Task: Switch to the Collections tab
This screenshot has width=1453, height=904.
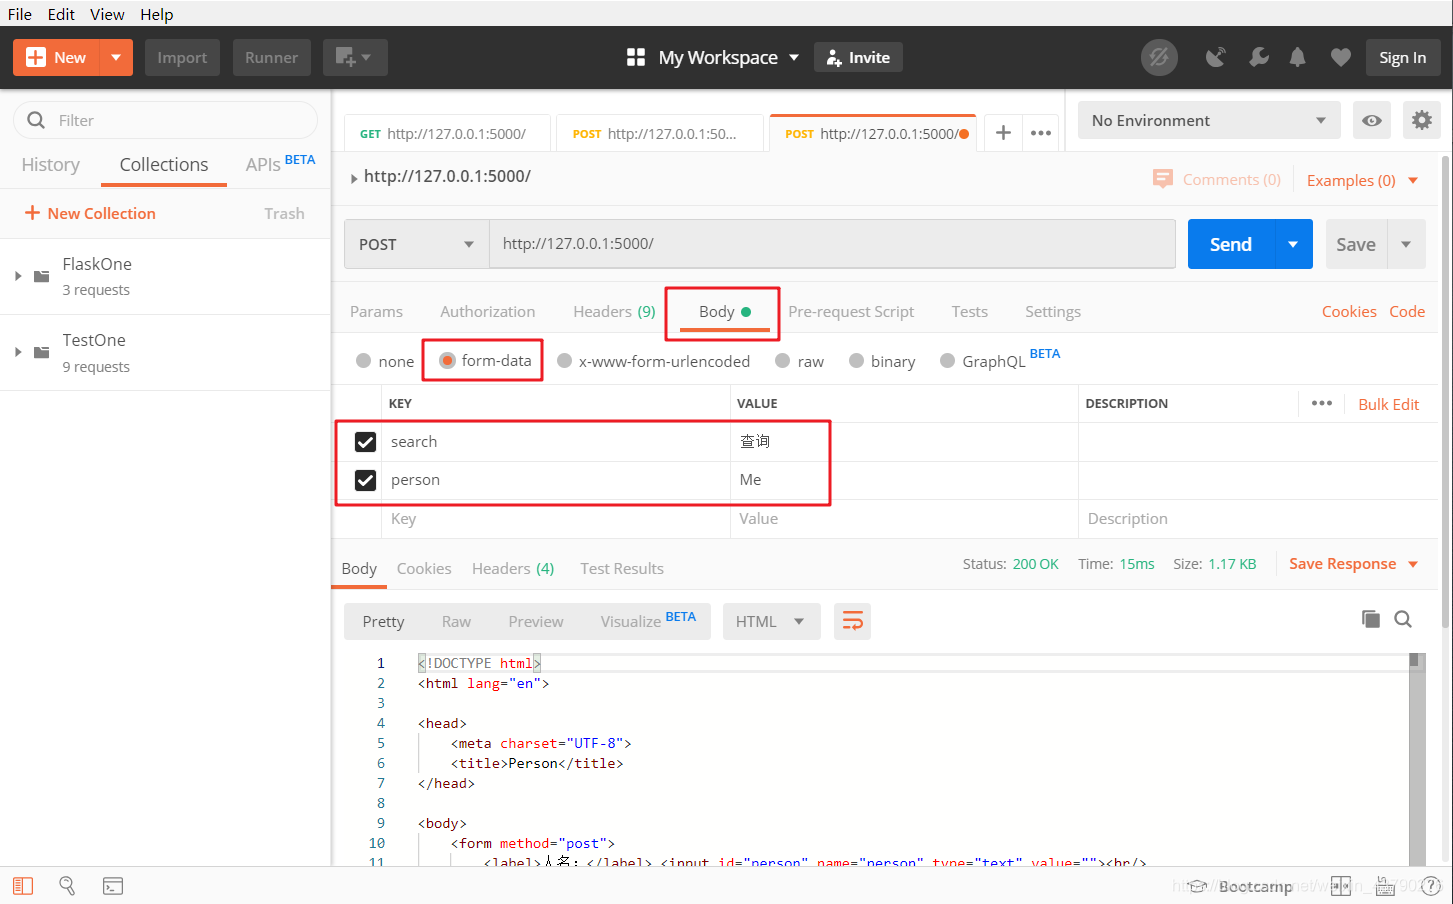Action: pyautogui.click(x=164, y=164)
